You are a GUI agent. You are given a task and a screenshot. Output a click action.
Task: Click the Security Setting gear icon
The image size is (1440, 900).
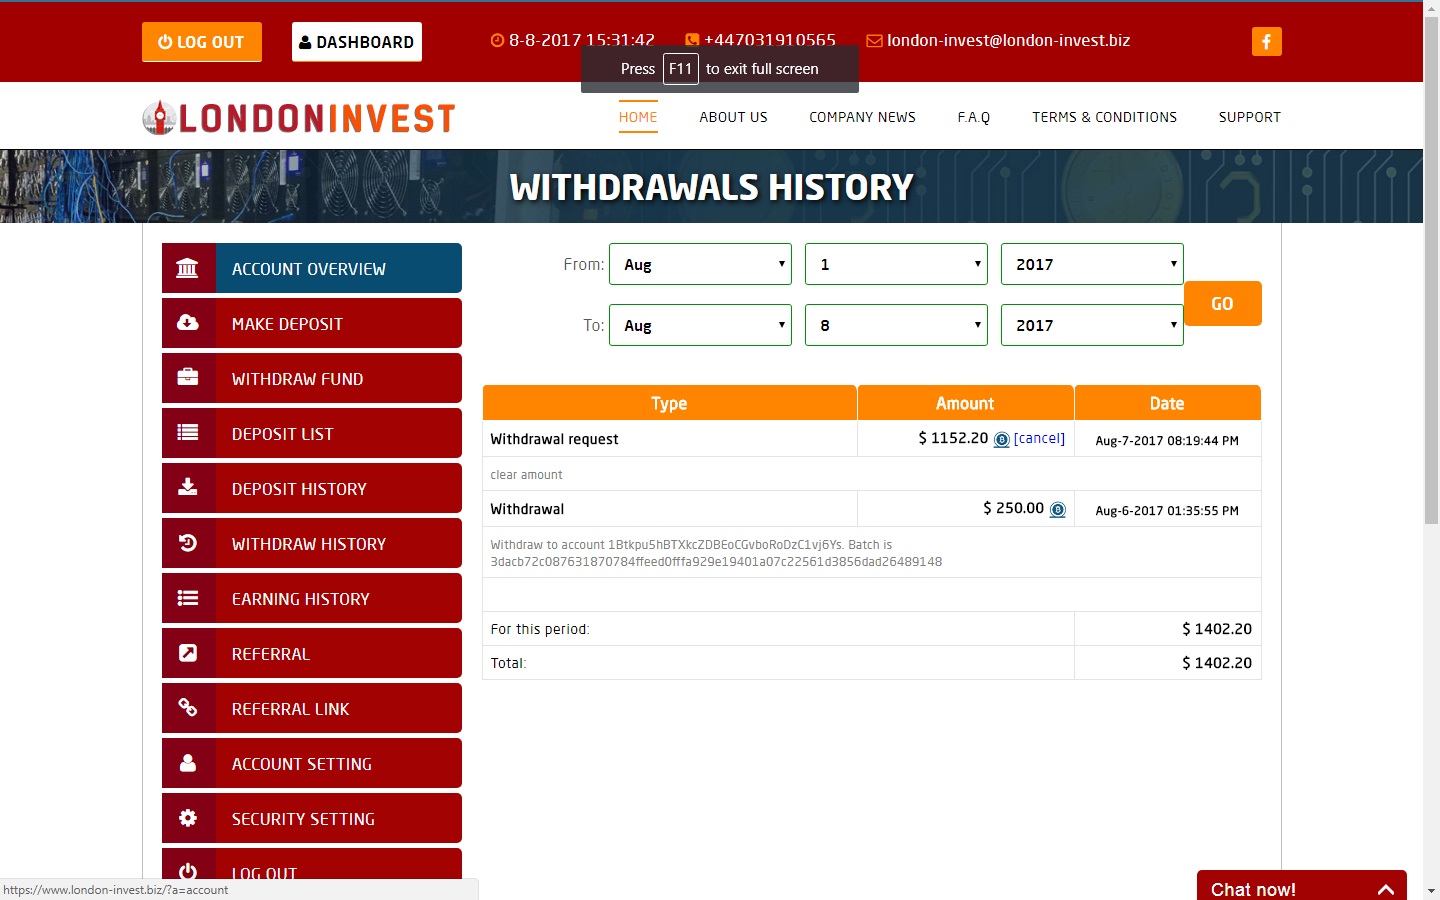187,818
